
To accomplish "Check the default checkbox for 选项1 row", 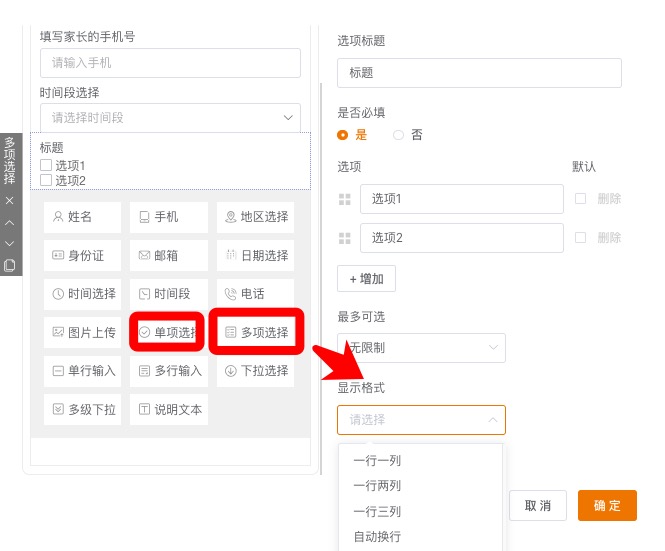I will pos(581,199).
